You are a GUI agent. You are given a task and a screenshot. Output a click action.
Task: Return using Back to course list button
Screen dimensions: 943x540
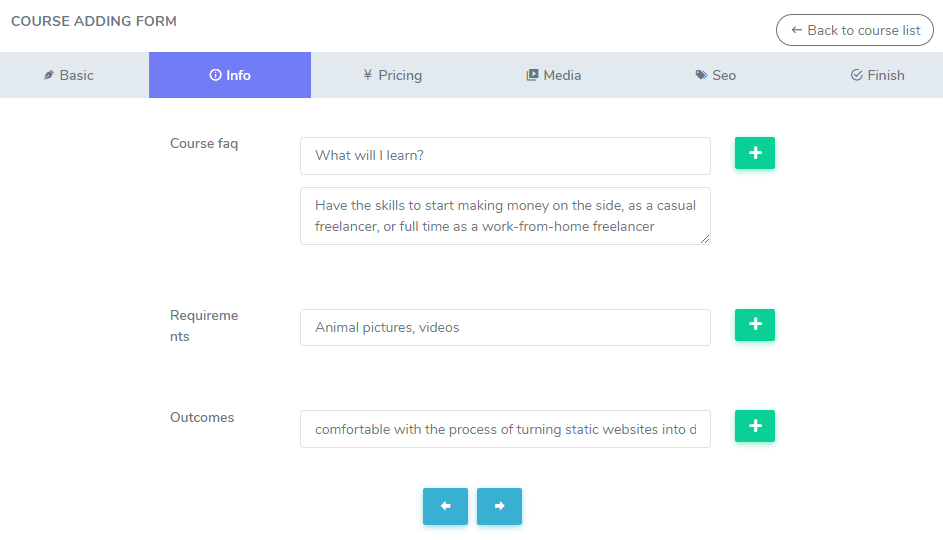[855, 30]
